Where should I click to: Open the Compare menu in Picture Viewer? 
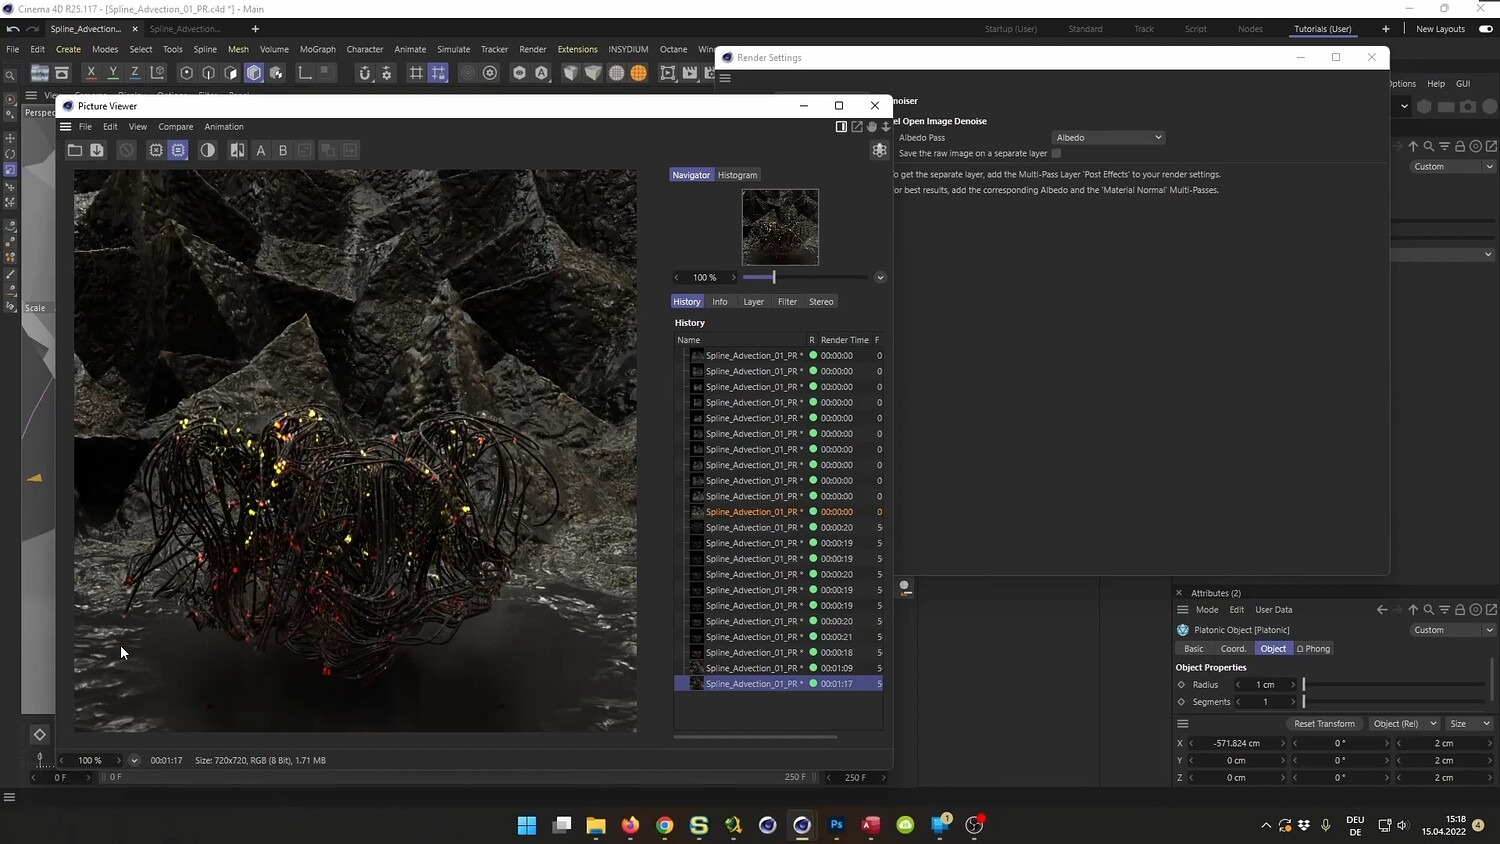tap(175, 127)
